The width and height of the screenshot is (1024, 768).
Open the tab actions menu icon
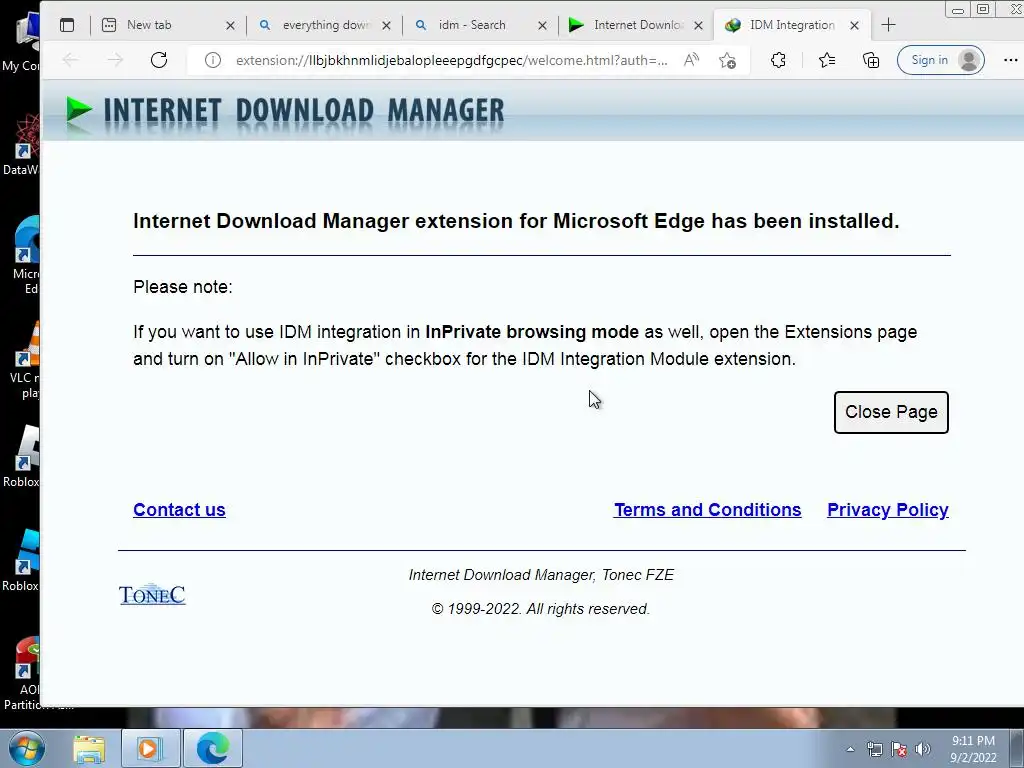click(67, 25)
